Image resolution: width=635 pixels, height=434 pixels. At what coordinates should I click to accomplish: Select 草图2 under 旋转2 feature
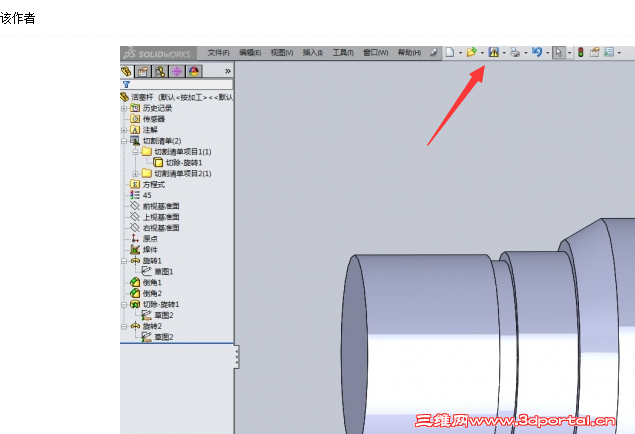coord(158,337)
